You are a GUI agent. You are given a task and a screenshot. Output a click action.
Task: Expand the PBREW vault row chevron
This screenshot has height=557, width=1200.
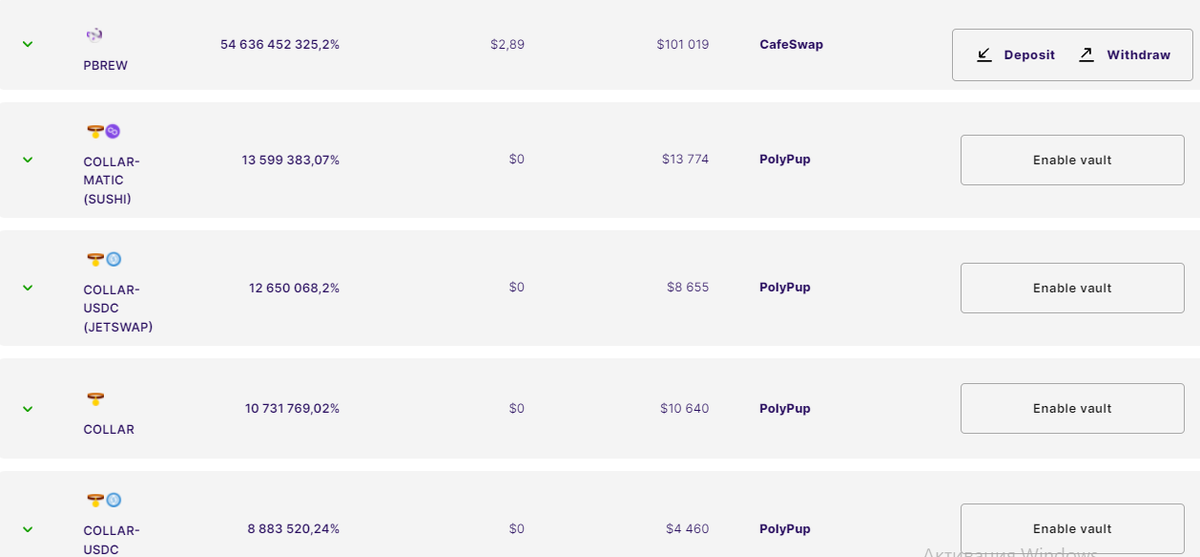tap(28, 45)
